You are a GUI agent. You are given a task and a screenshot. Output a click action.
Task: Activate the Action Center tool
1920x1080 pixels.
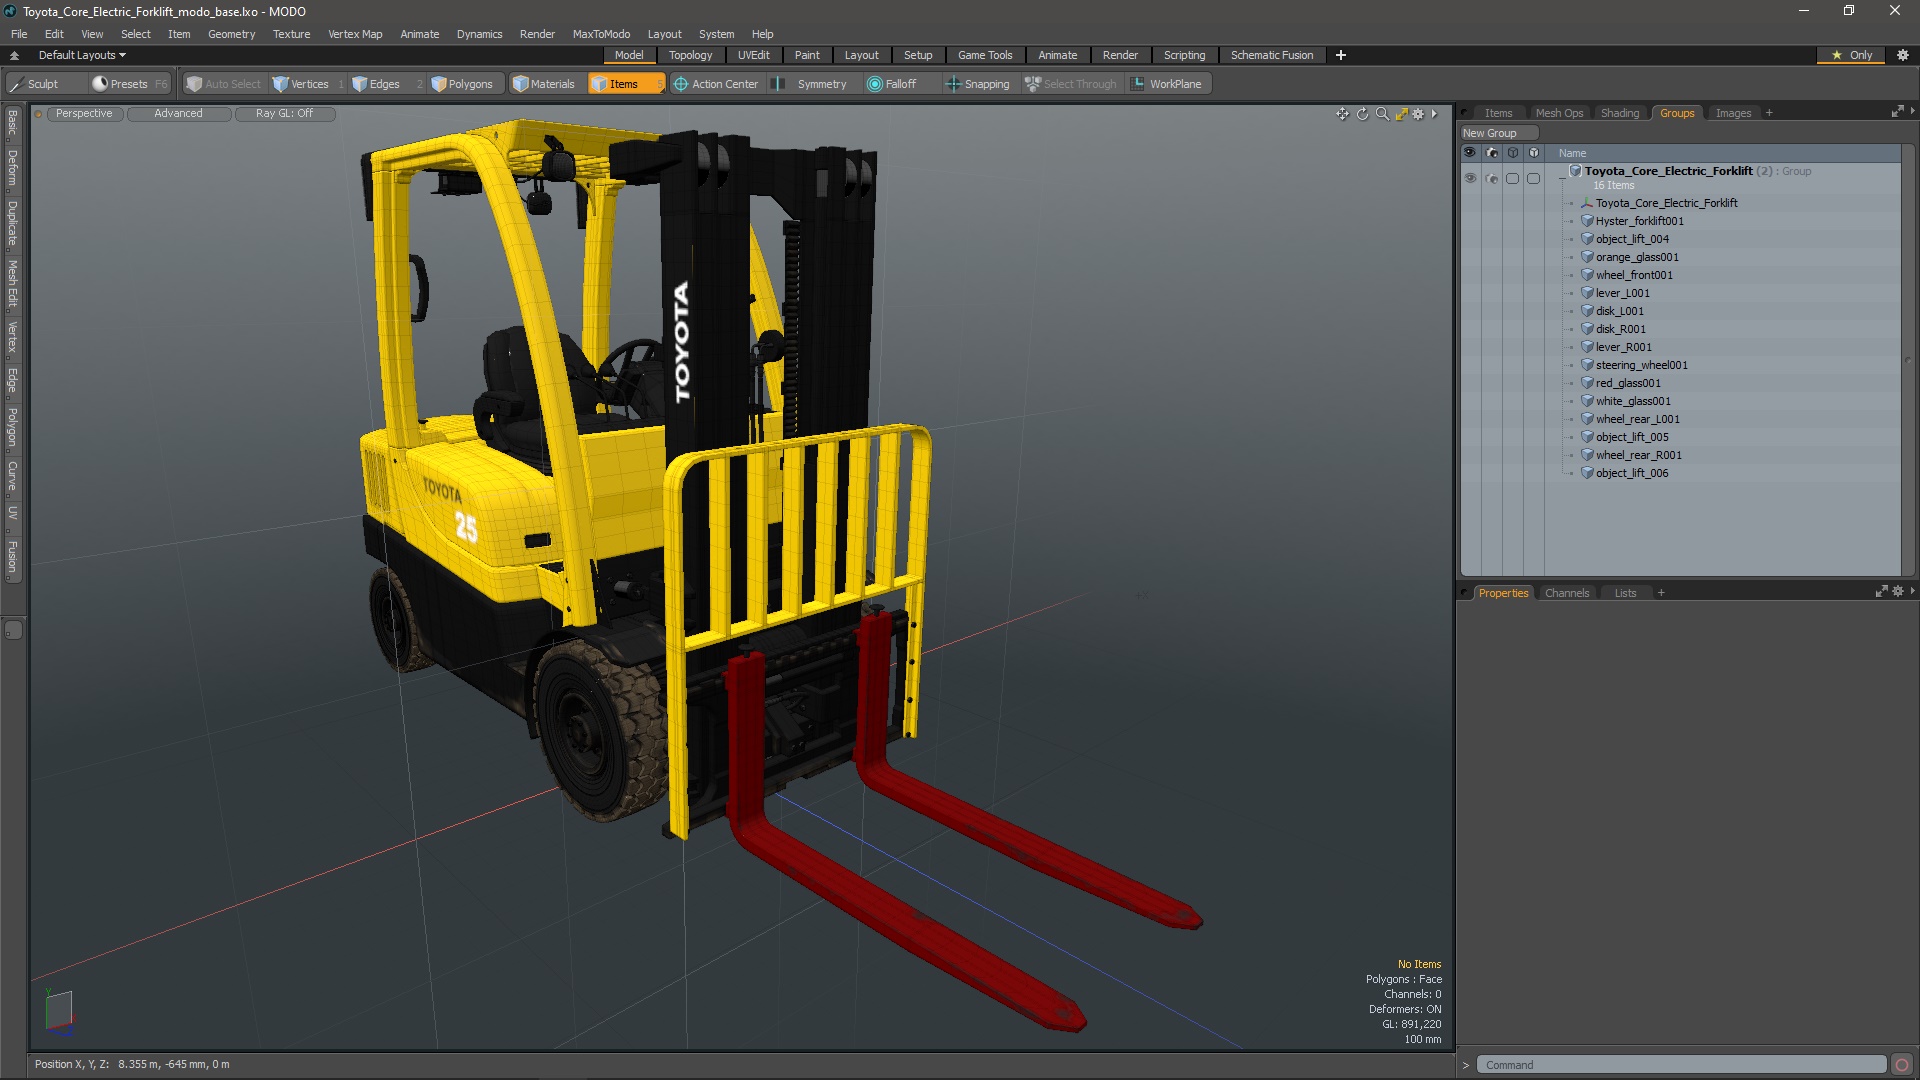click(x=716, y=84)
